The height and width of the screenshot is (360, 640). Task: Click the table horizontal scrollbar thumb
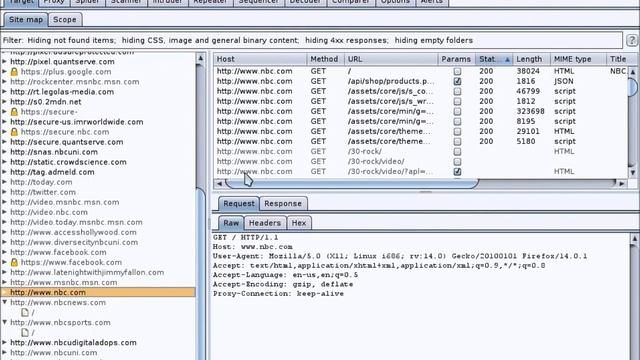pos(352,184)
